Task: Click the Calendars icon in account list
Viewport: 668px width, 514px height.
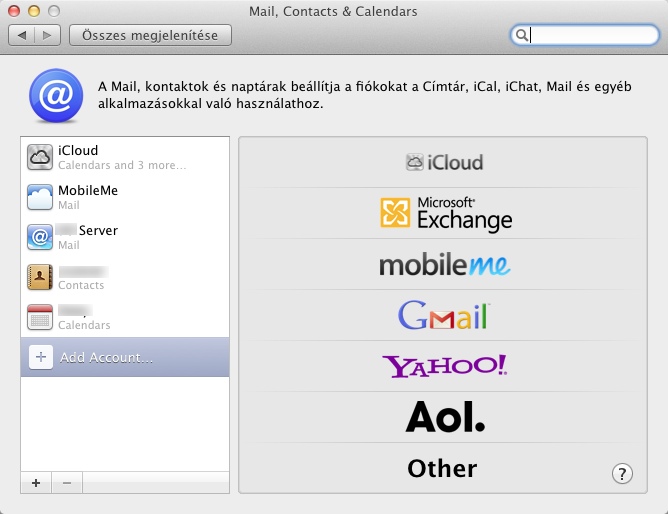Action: [x=40, y=317]
